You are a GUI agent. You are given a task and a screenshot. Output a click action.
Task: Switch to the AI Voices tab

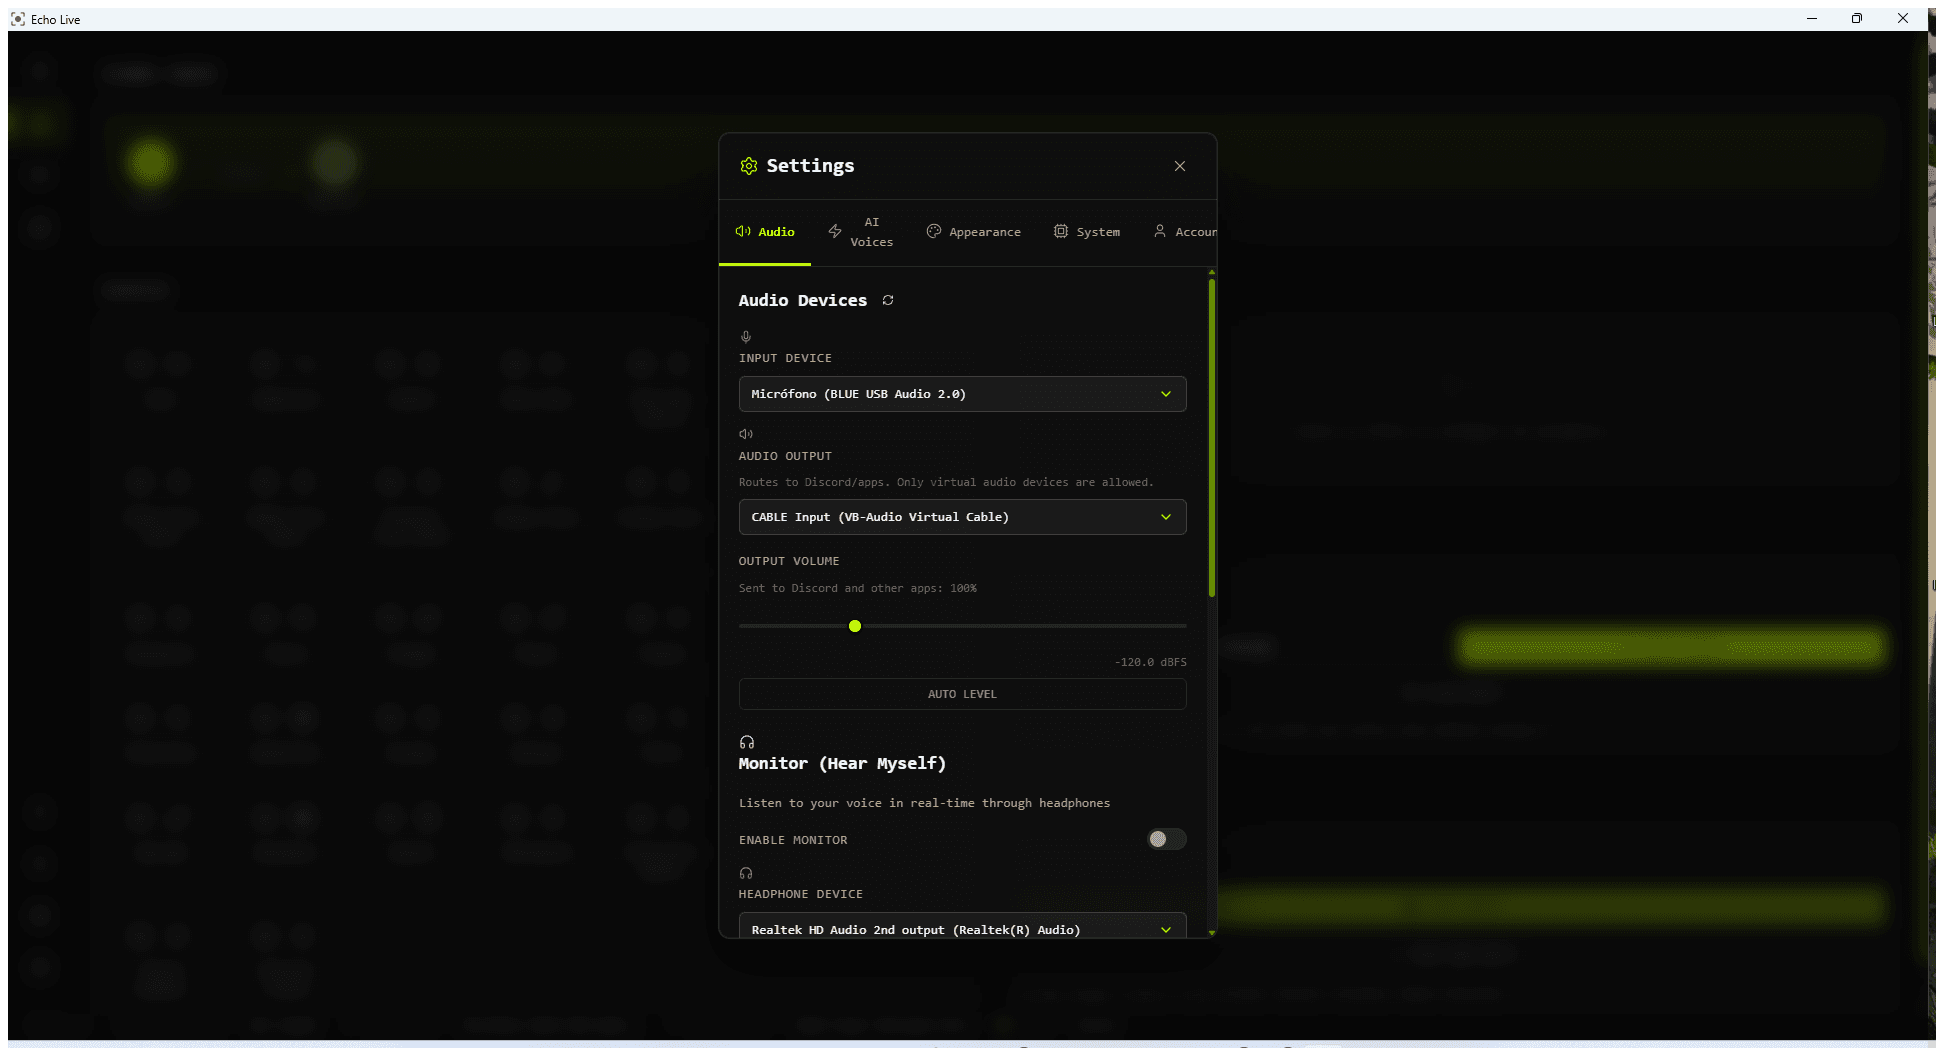tap(860, 232)
